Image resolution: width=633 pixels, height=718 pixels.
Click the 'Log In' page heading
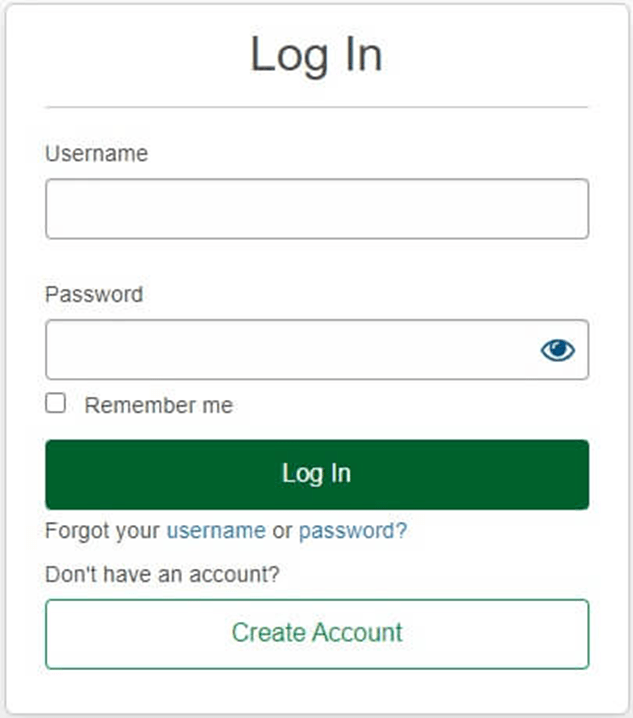pyautogui.click(x=316, y=55)
